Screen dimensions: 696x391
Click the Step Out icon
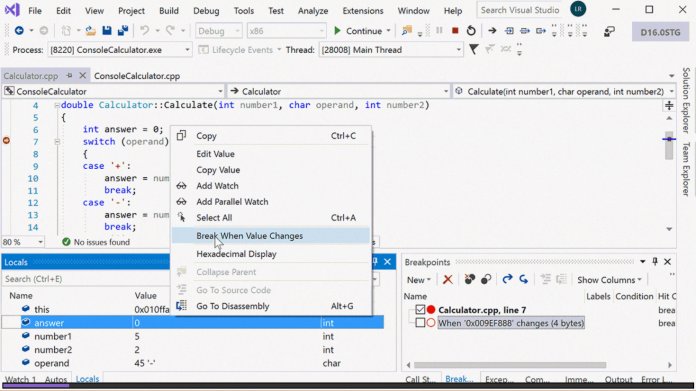pos(541,31)
